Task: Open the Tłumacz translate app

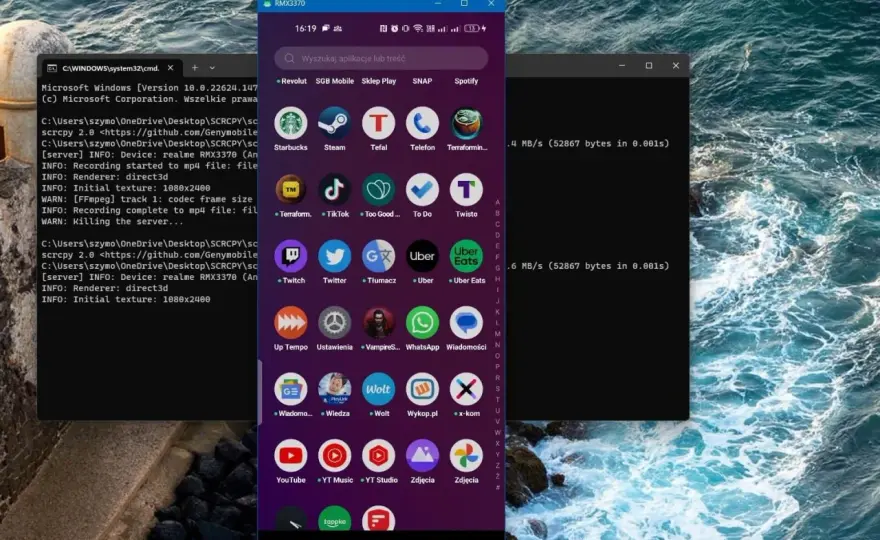Action: pyautogui.click(x=378, y=256)
